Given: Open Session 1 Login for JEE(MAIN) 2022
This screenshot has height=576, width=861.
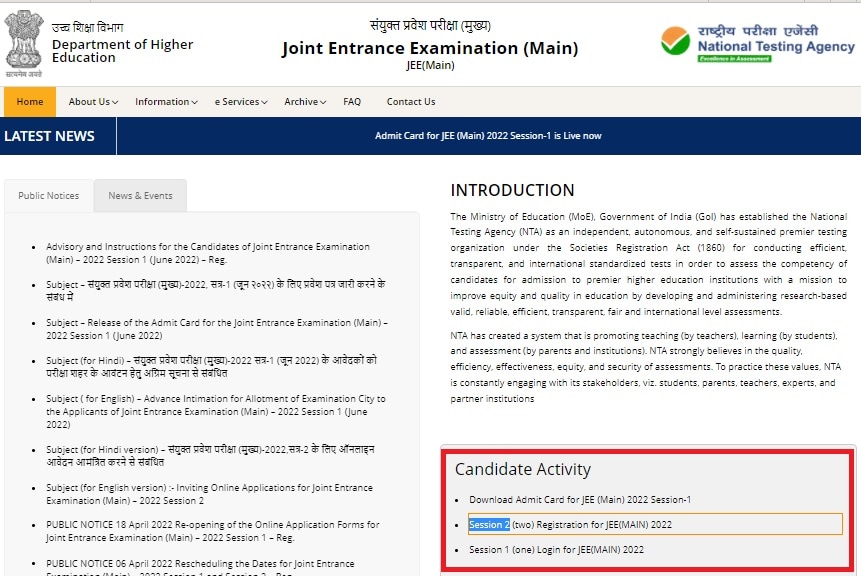Looking at the screenshot, I should click(556, 550).
